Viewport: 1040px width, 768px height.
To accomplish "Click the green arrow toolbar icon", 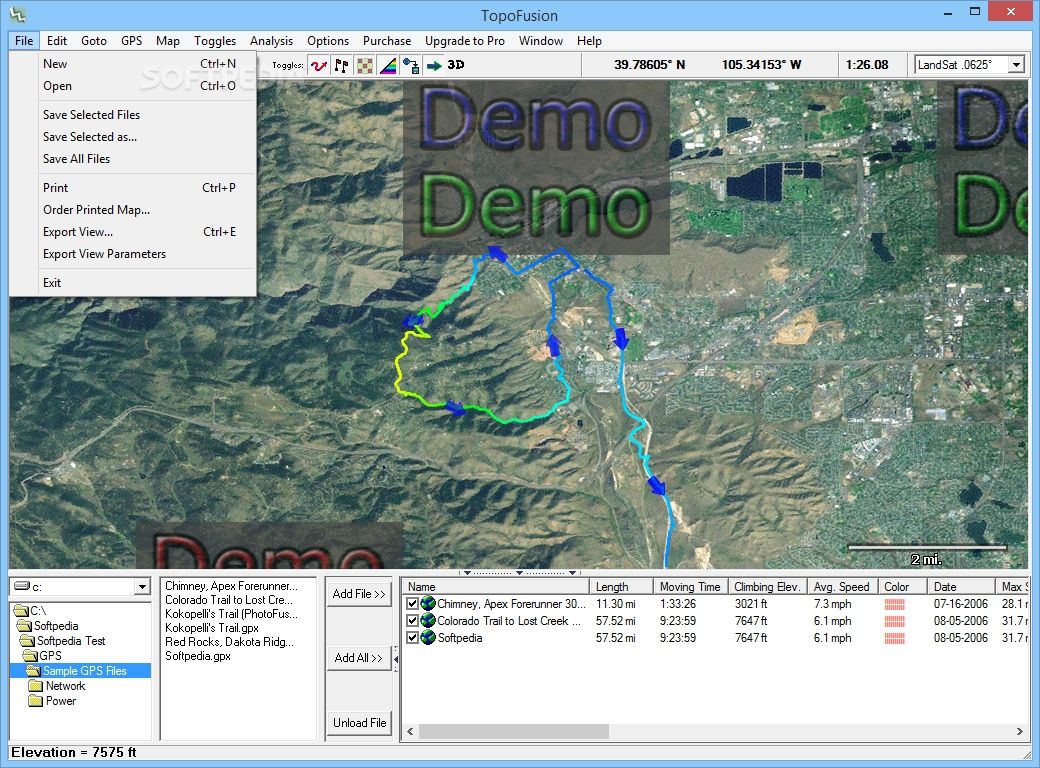I will point(434,65).
